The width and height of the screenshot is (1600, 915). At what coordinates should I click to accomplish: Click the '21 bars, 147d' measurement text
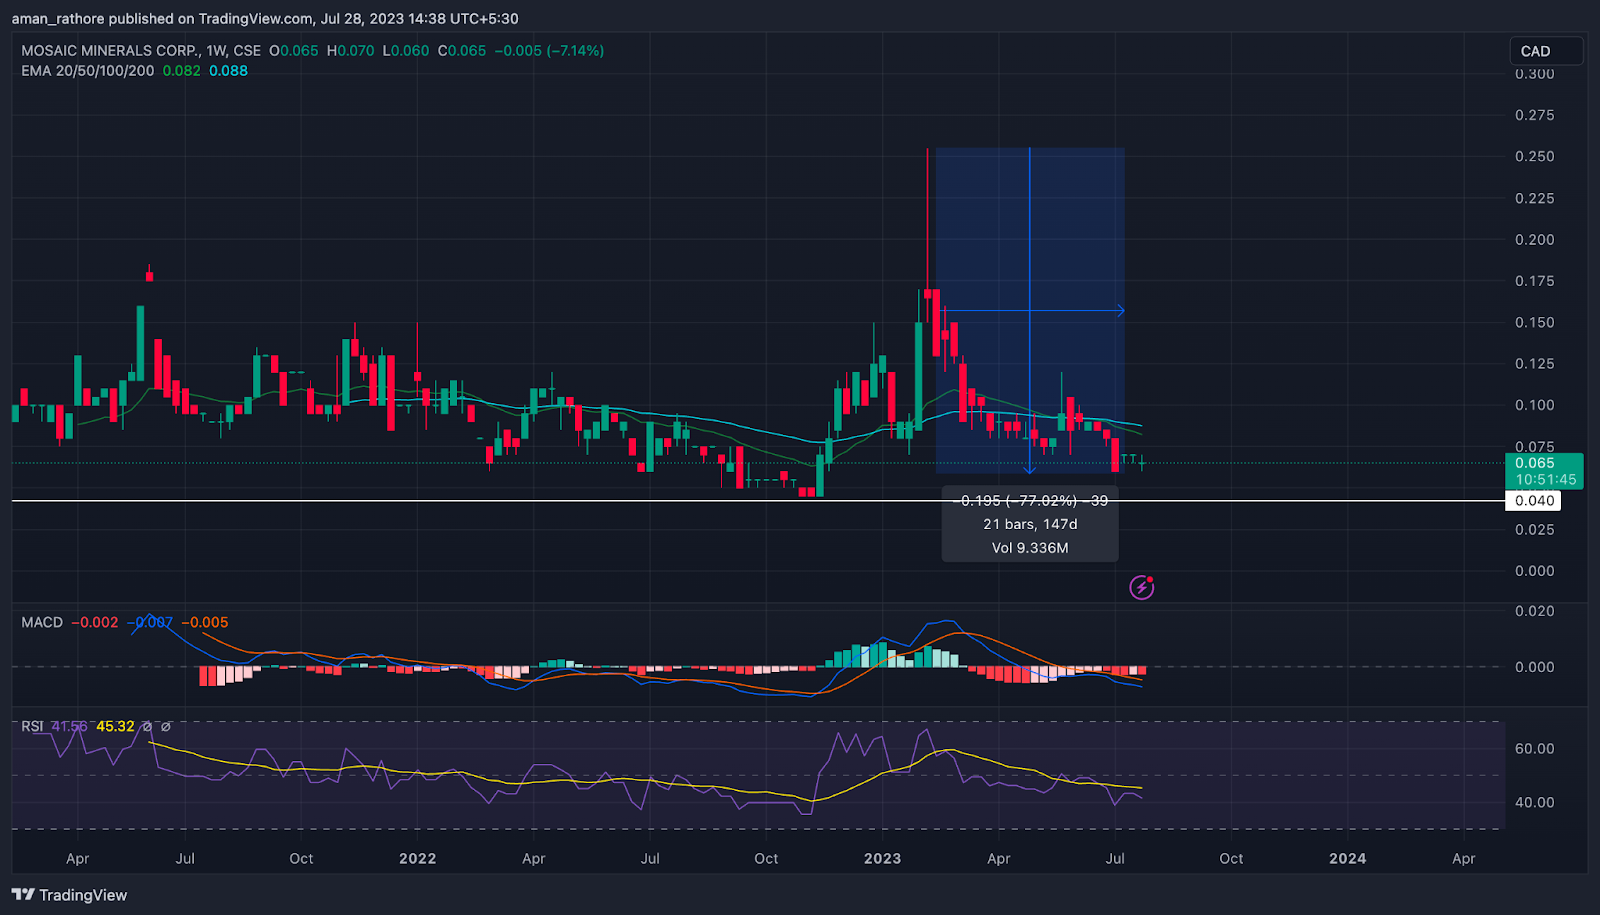coord(1030,524)
